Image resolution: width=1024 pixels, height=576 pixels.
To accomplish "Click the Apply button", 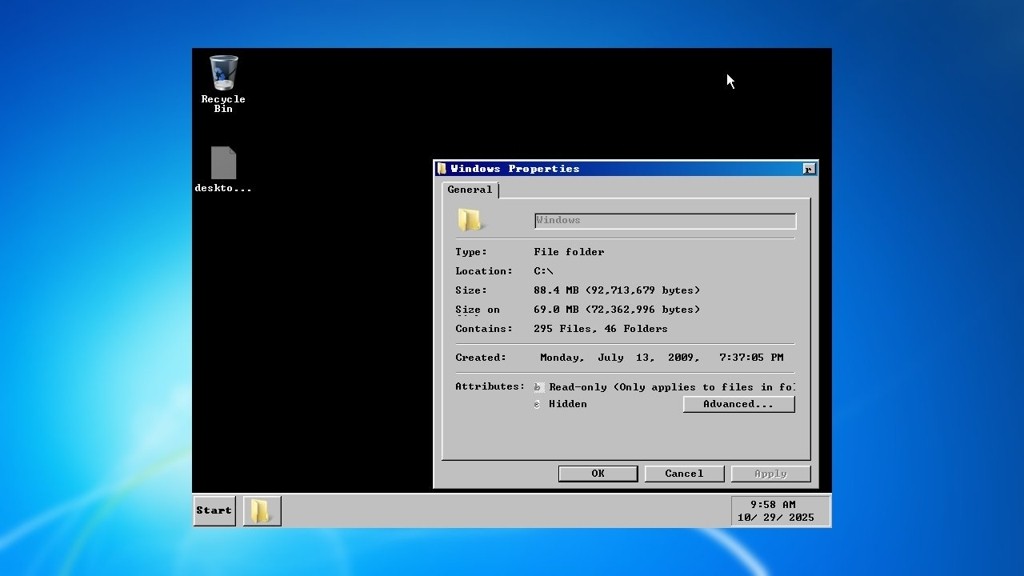I will [770, 474].
